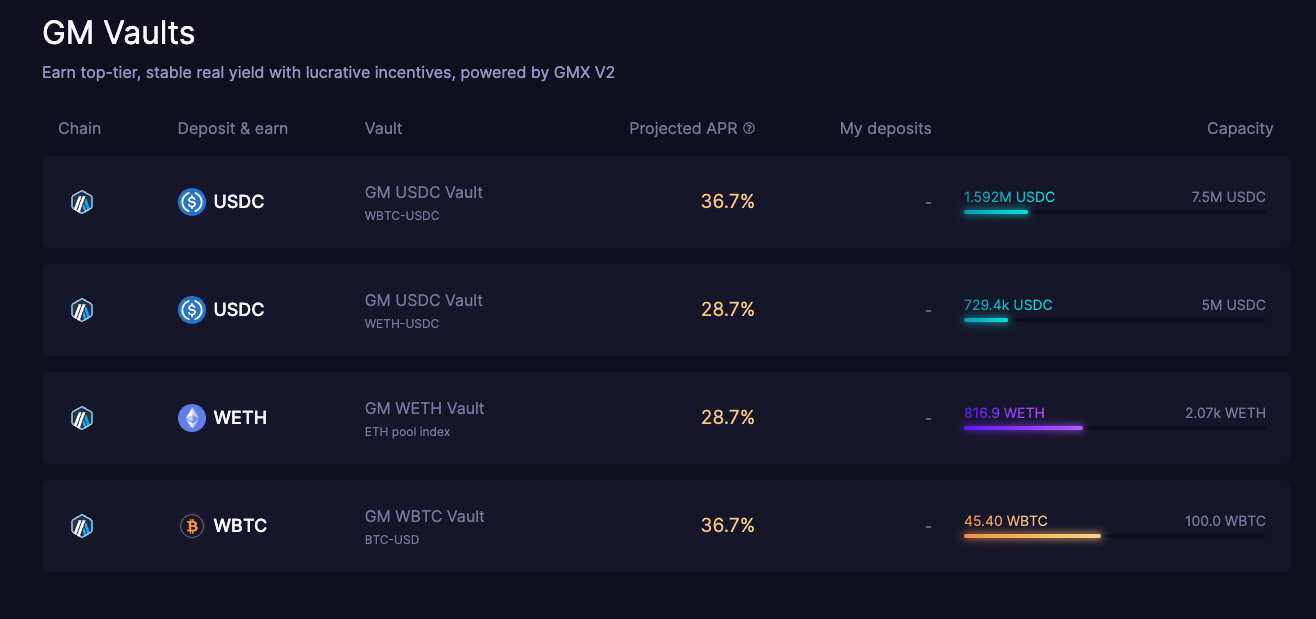Click the Capacity column header
This screenshot has height=619, width=1316.
[1240, 128]
